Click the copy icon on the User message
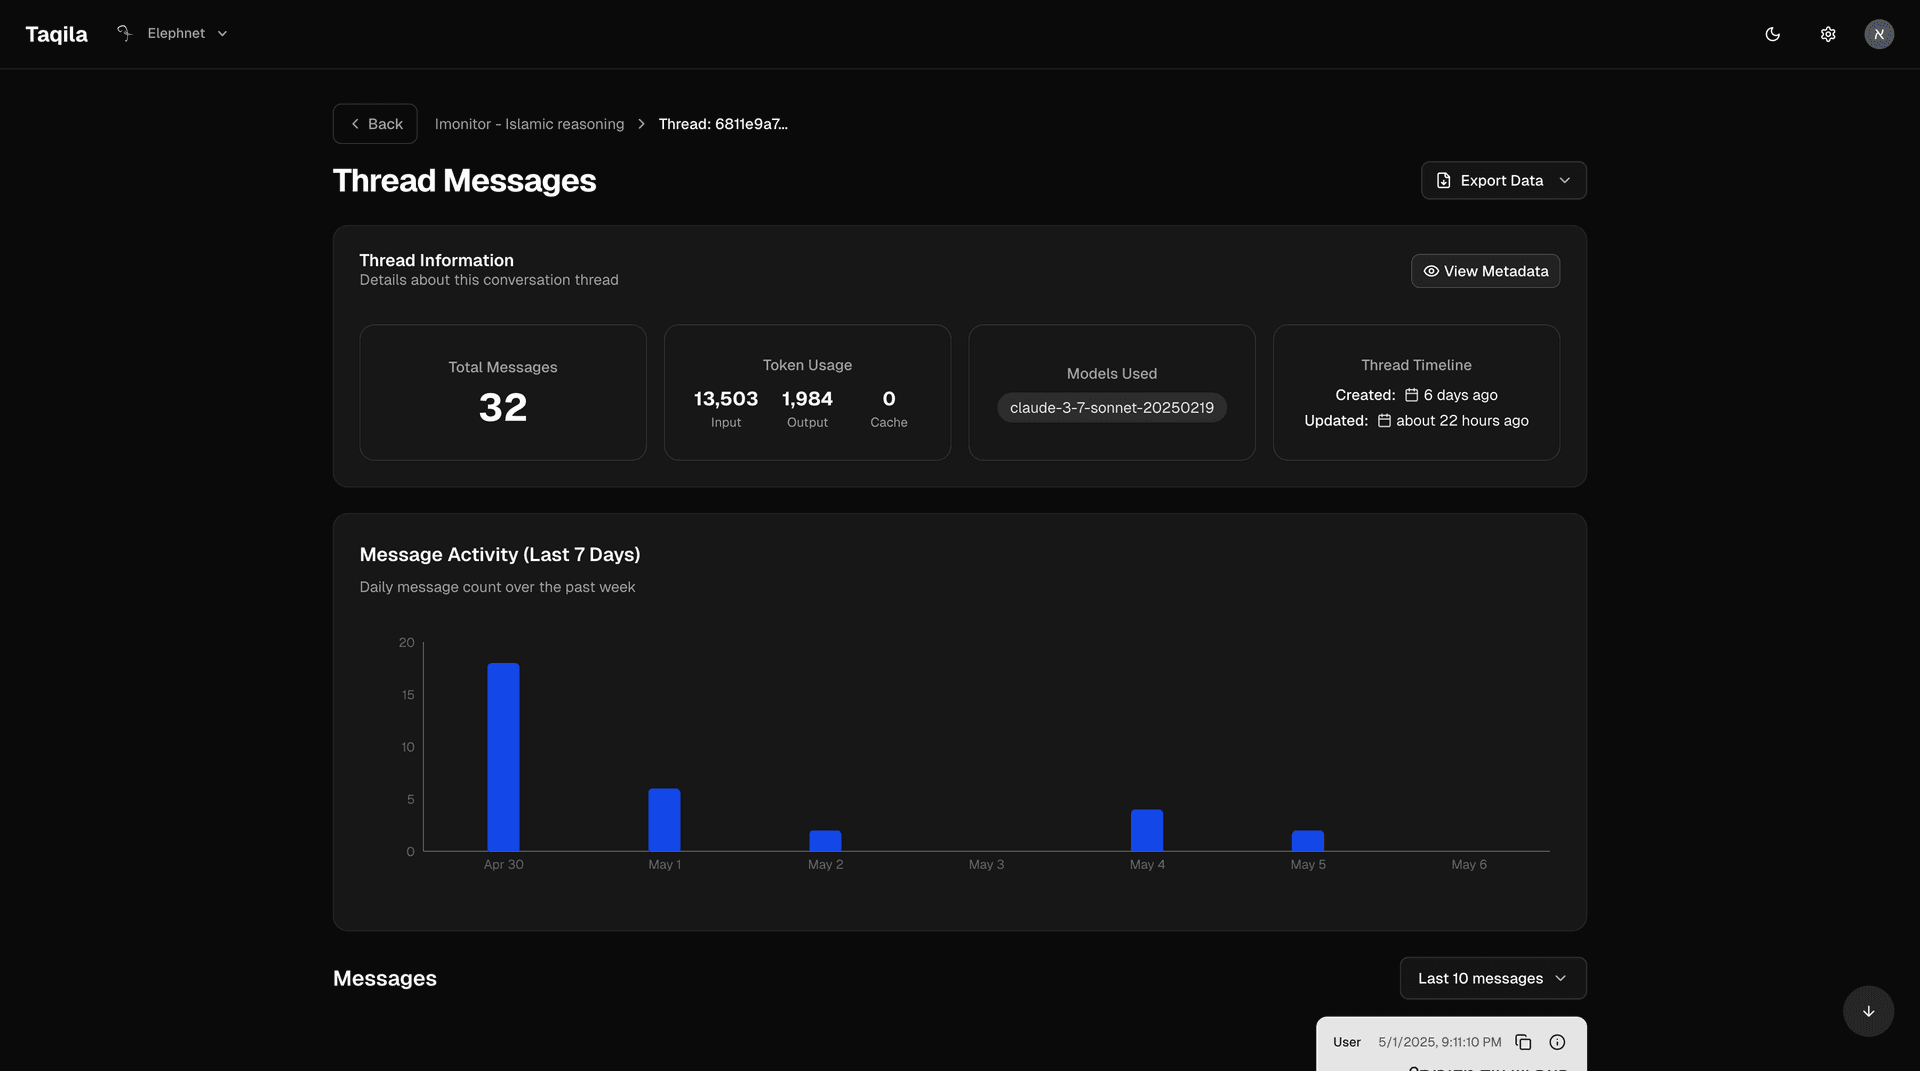 1523,1042
